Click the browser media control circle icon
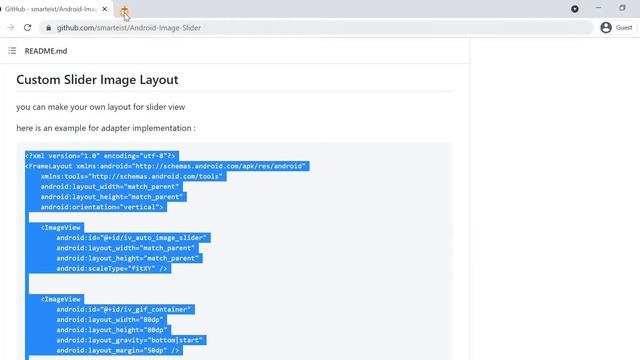Screen dimensions: 640x360 coord(575,9)
